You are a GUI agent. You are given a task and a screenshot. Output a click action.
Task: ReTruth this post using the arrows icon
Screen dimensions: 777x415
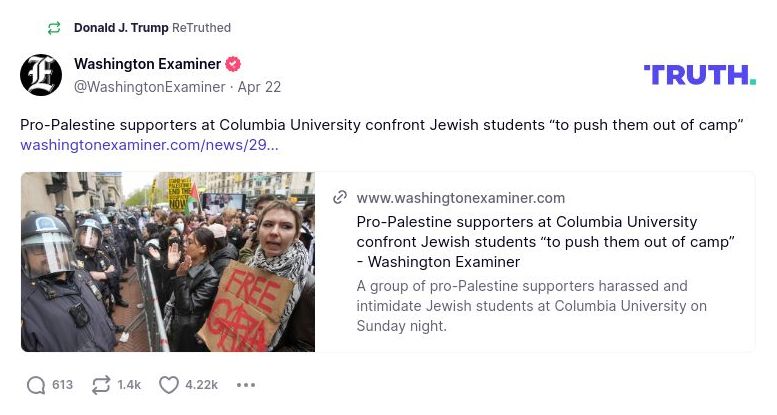pyautogui.click(x=101, y=385)
